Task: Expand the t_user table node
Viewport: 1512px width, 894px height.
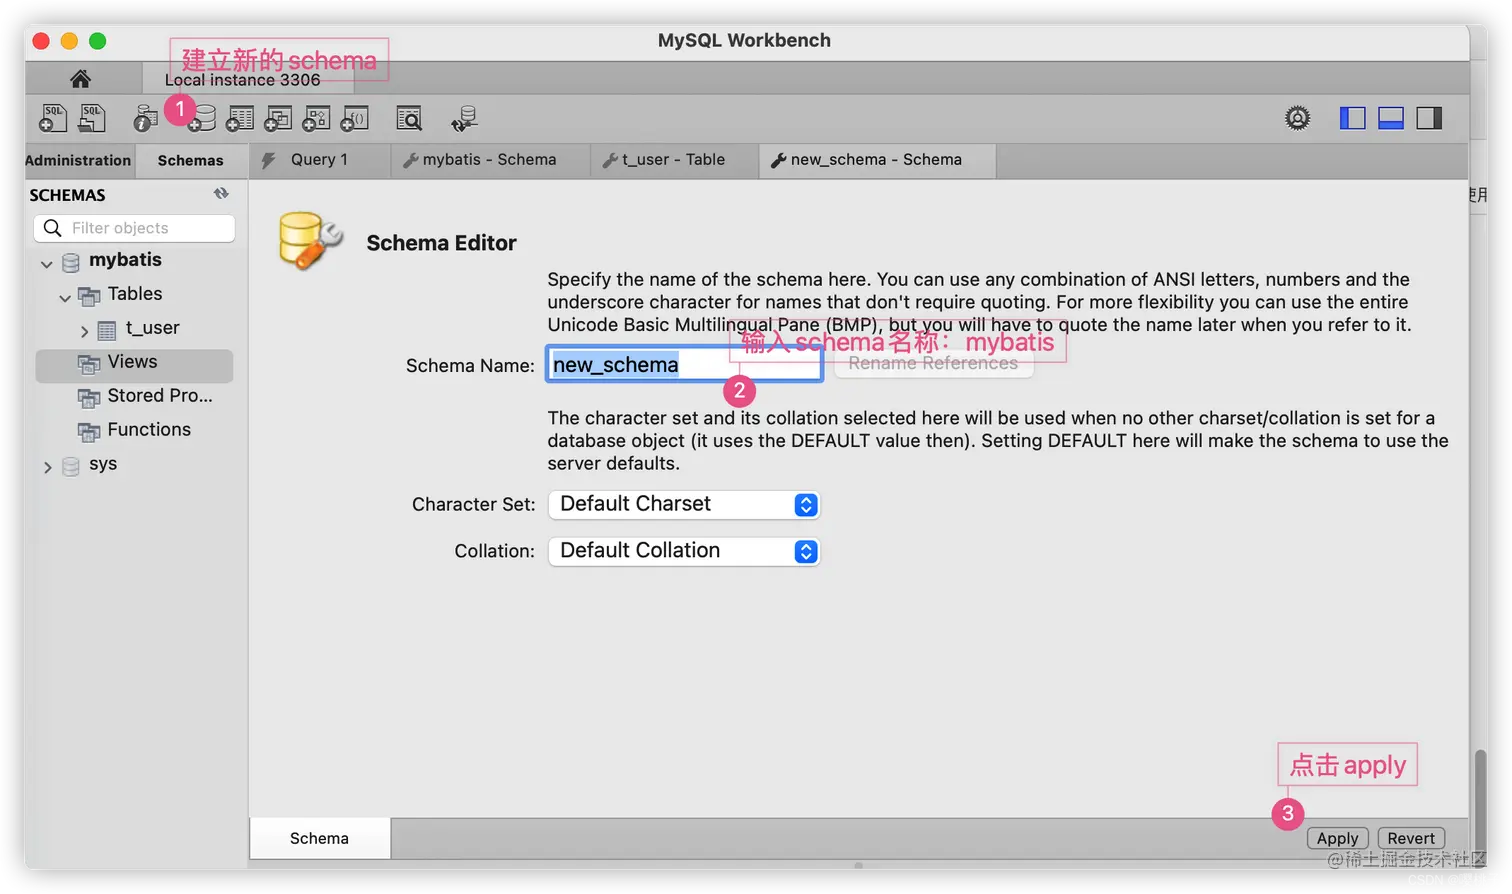Action: click(x=84, y=331)
